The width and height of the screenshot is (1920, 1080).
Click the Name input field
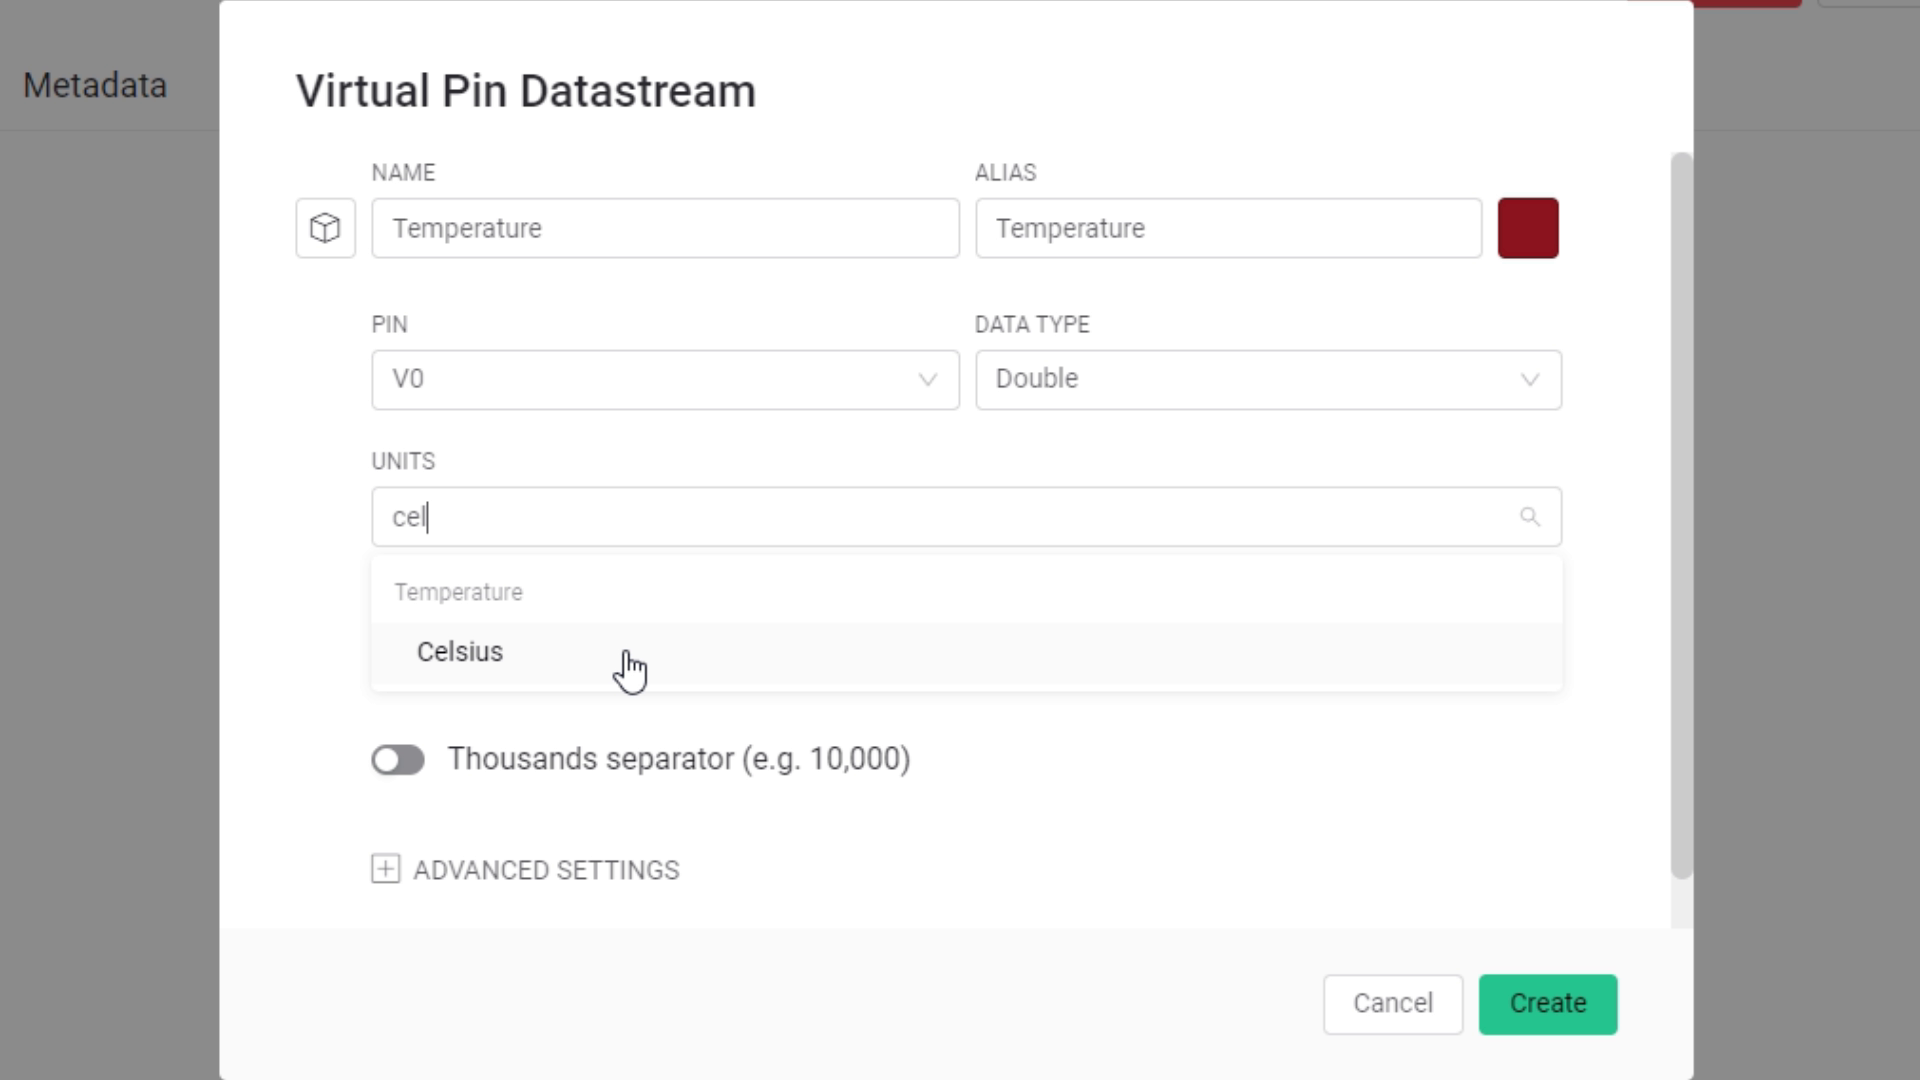(x=665, y=228)
